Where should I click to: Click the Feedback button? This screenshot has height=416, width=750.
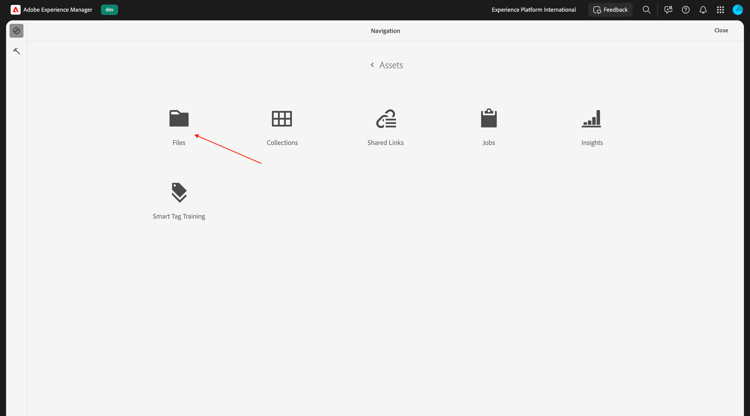click(610, 10)
